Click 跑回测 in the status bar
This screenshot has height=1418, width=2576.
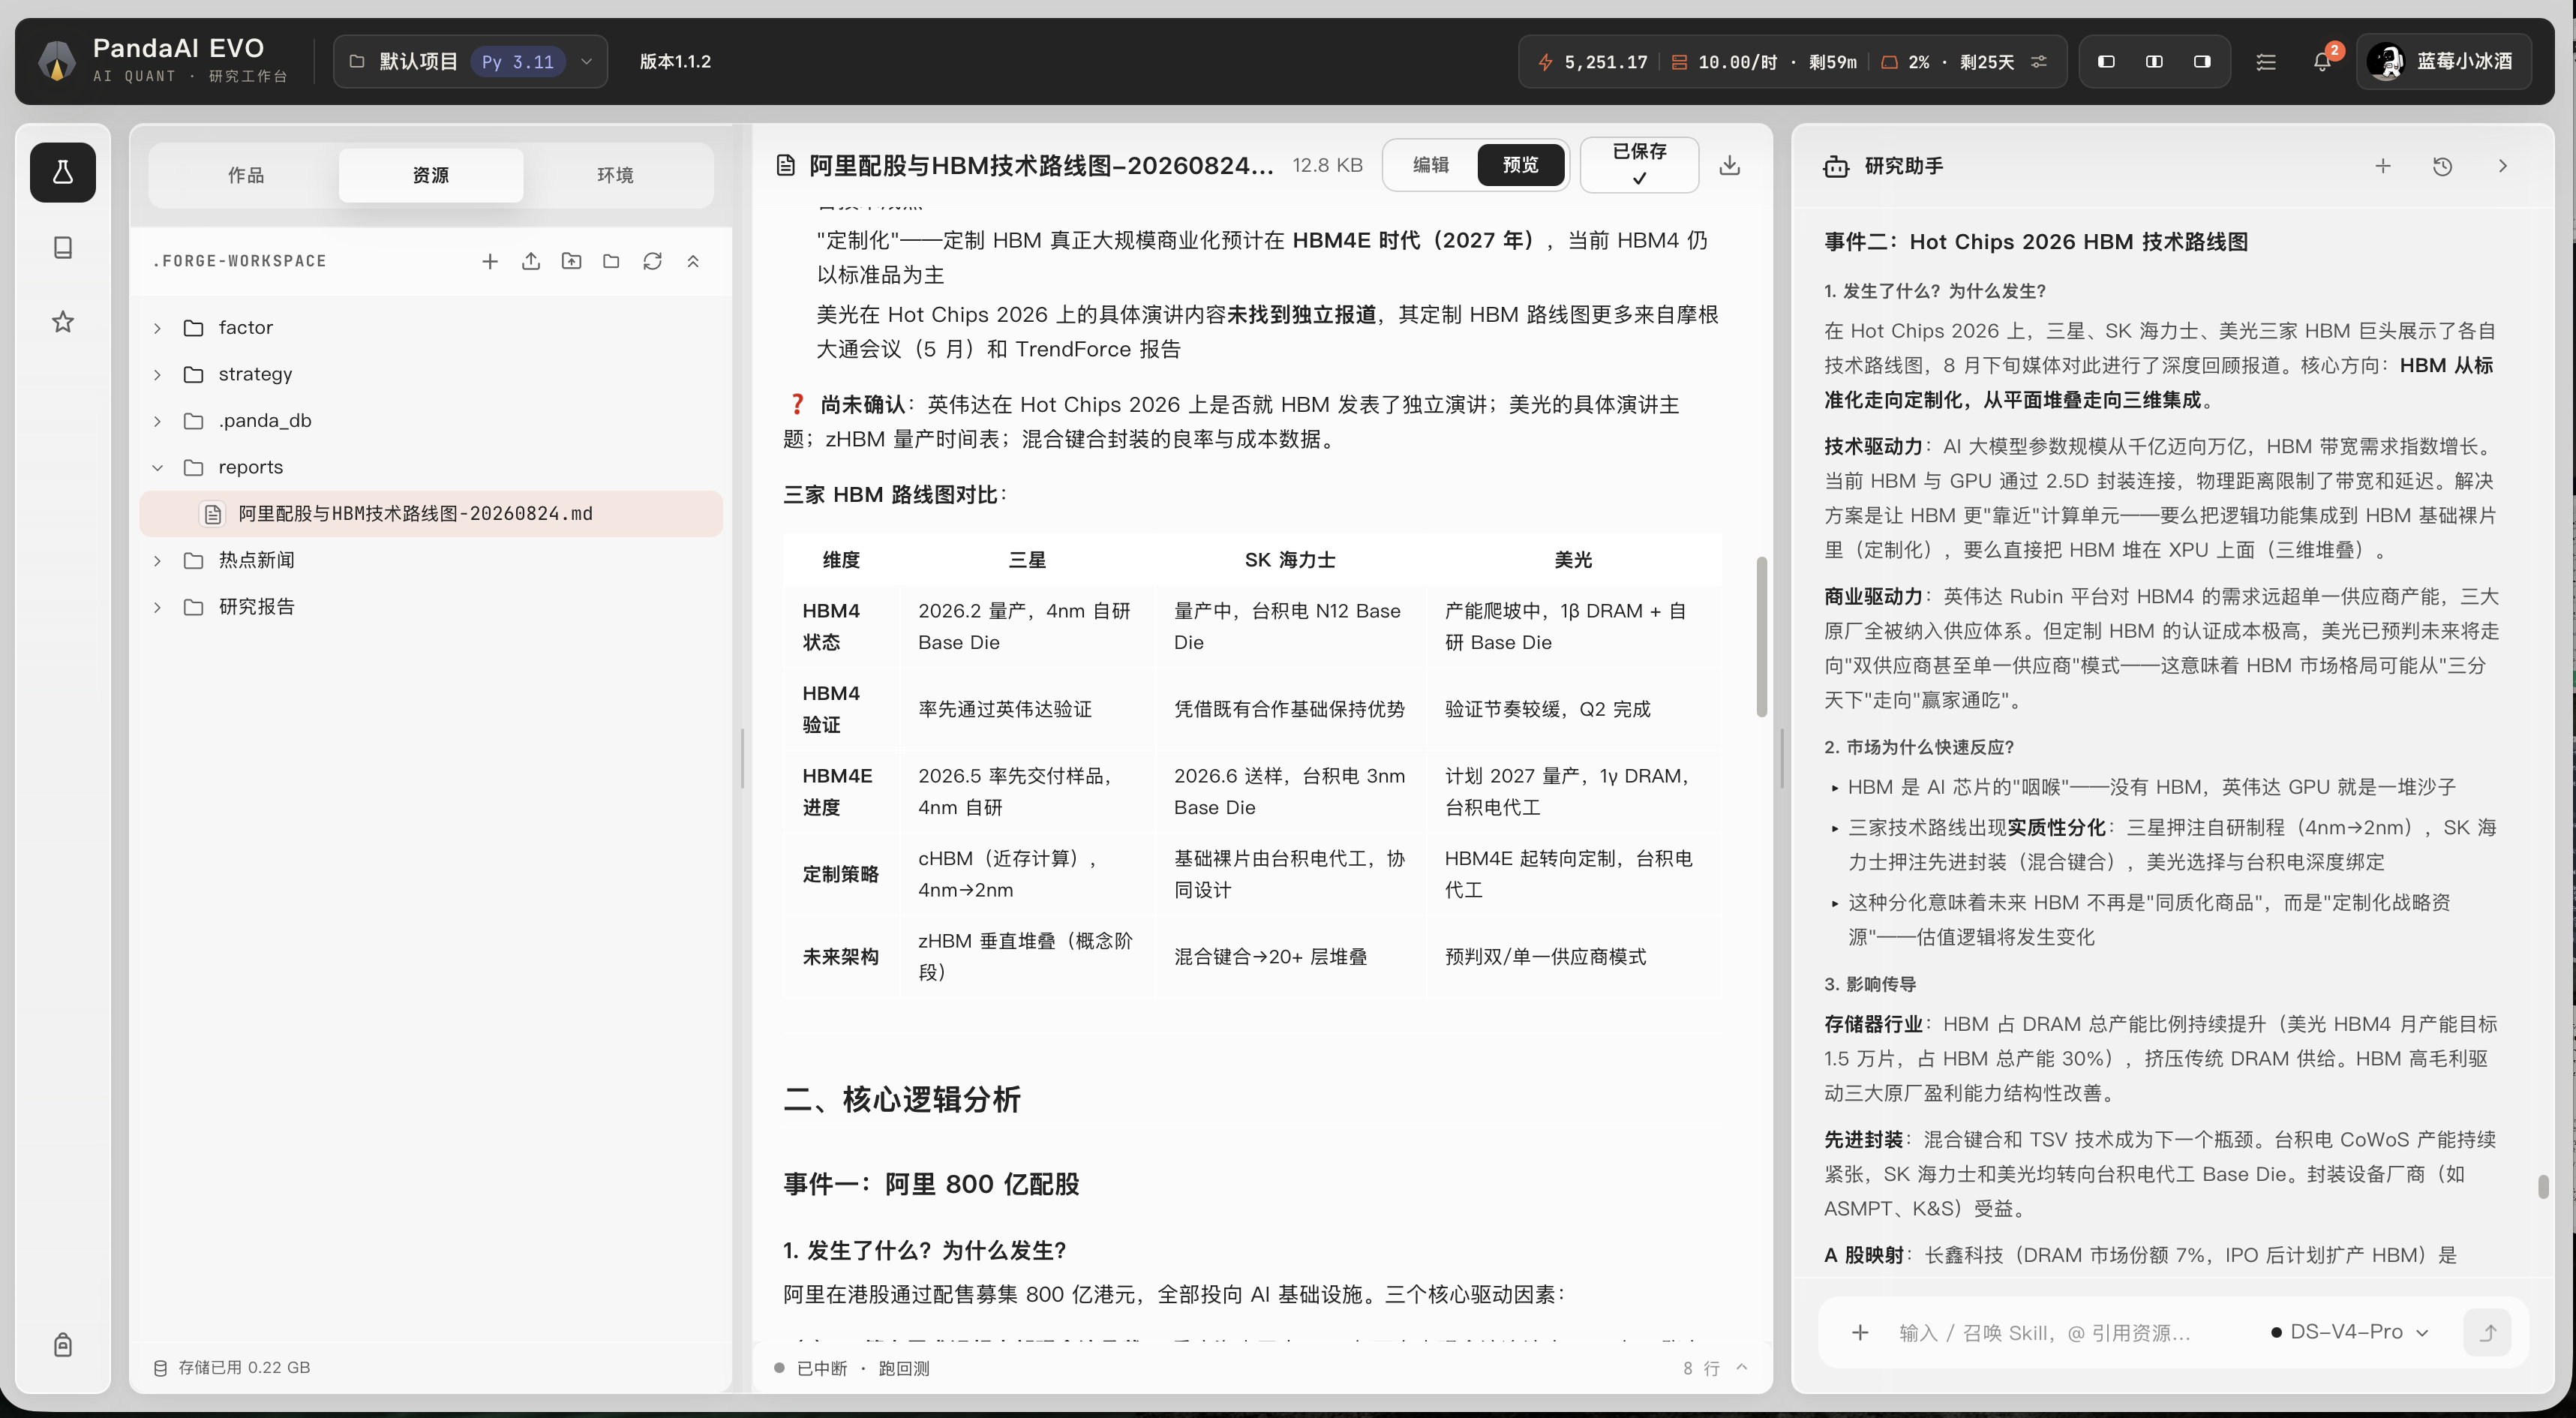[904, 1368]
